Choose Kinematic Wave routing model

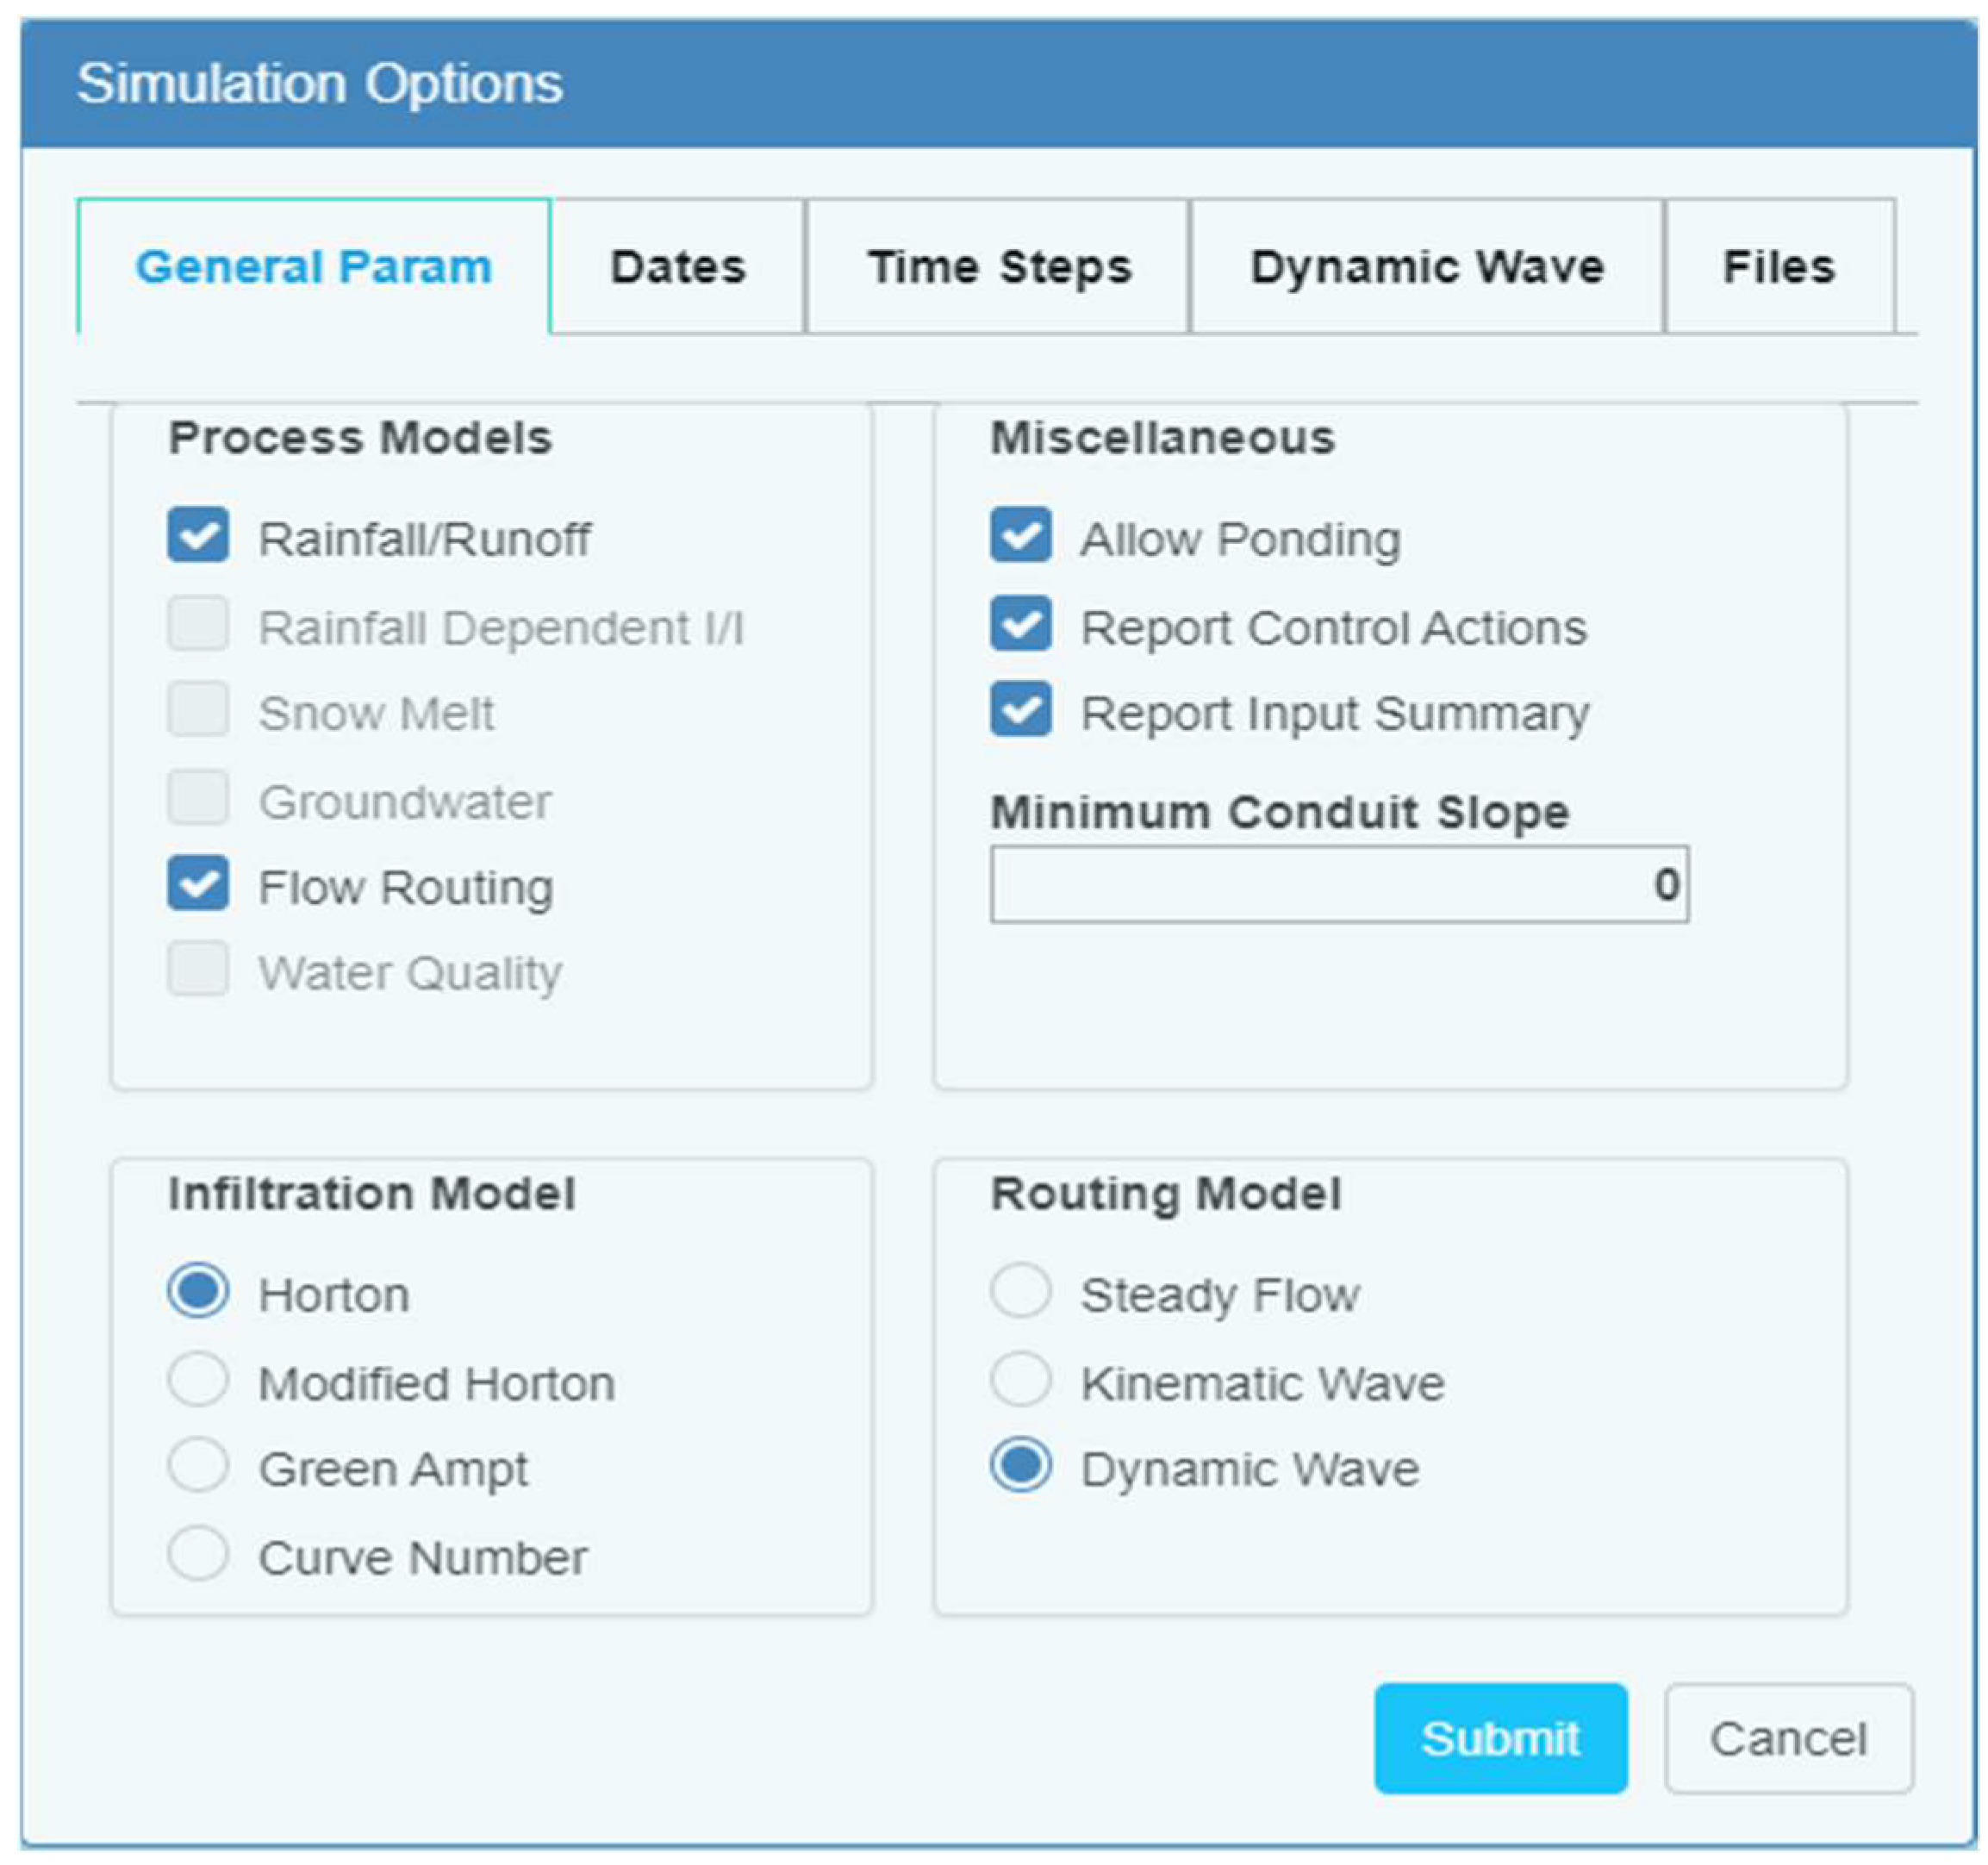[1020, 1380]
